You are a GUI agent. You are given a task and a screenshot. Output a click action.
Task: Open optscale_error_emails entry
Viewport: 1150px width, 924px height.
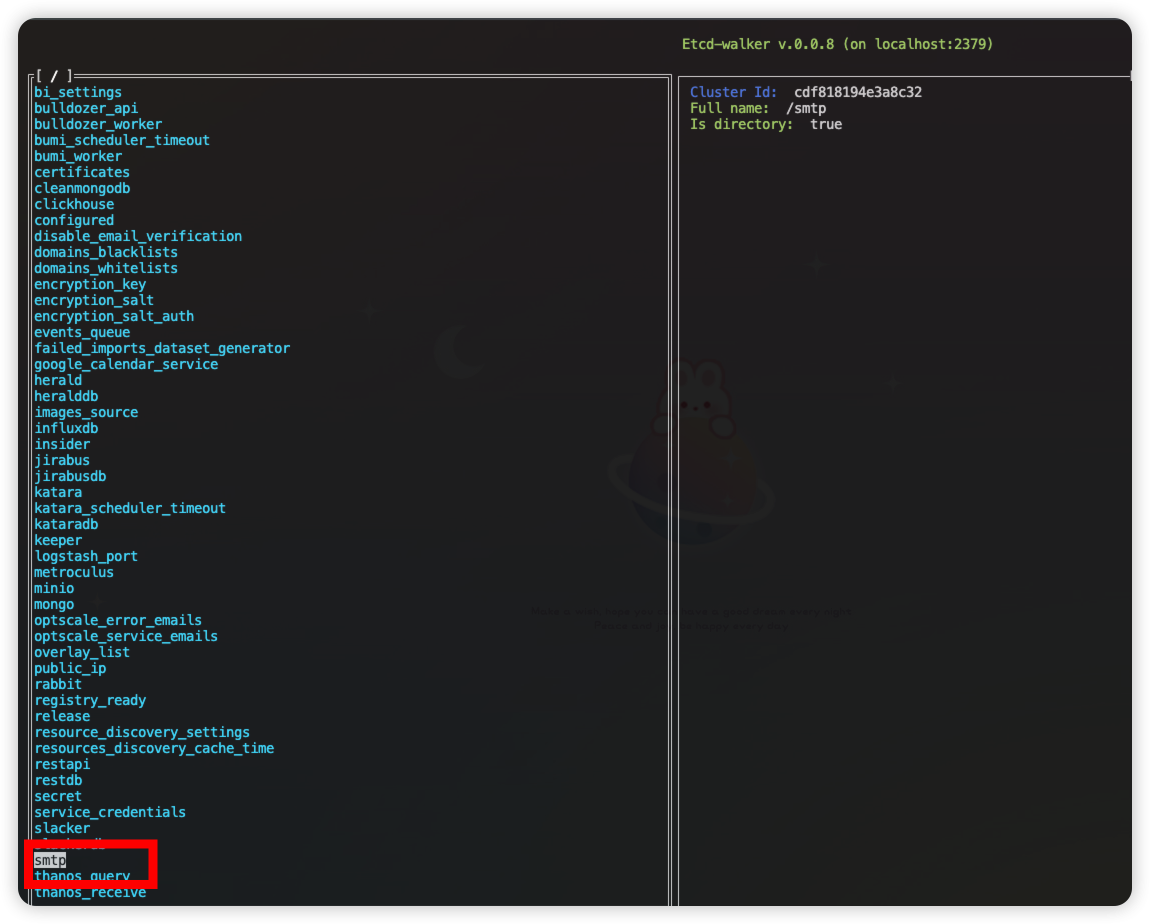pyautogui.click(x=117, y=620)
